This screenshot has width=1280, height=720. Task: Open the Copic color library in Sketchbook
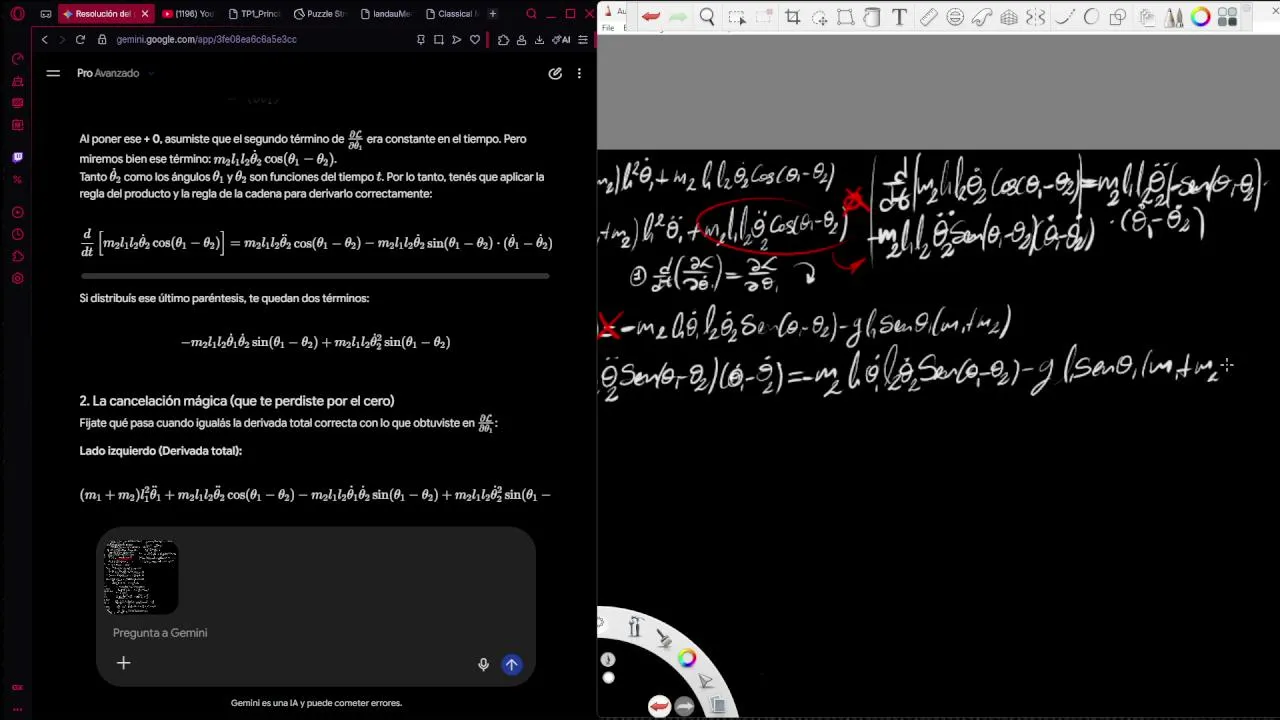(x=1227, y=17)
